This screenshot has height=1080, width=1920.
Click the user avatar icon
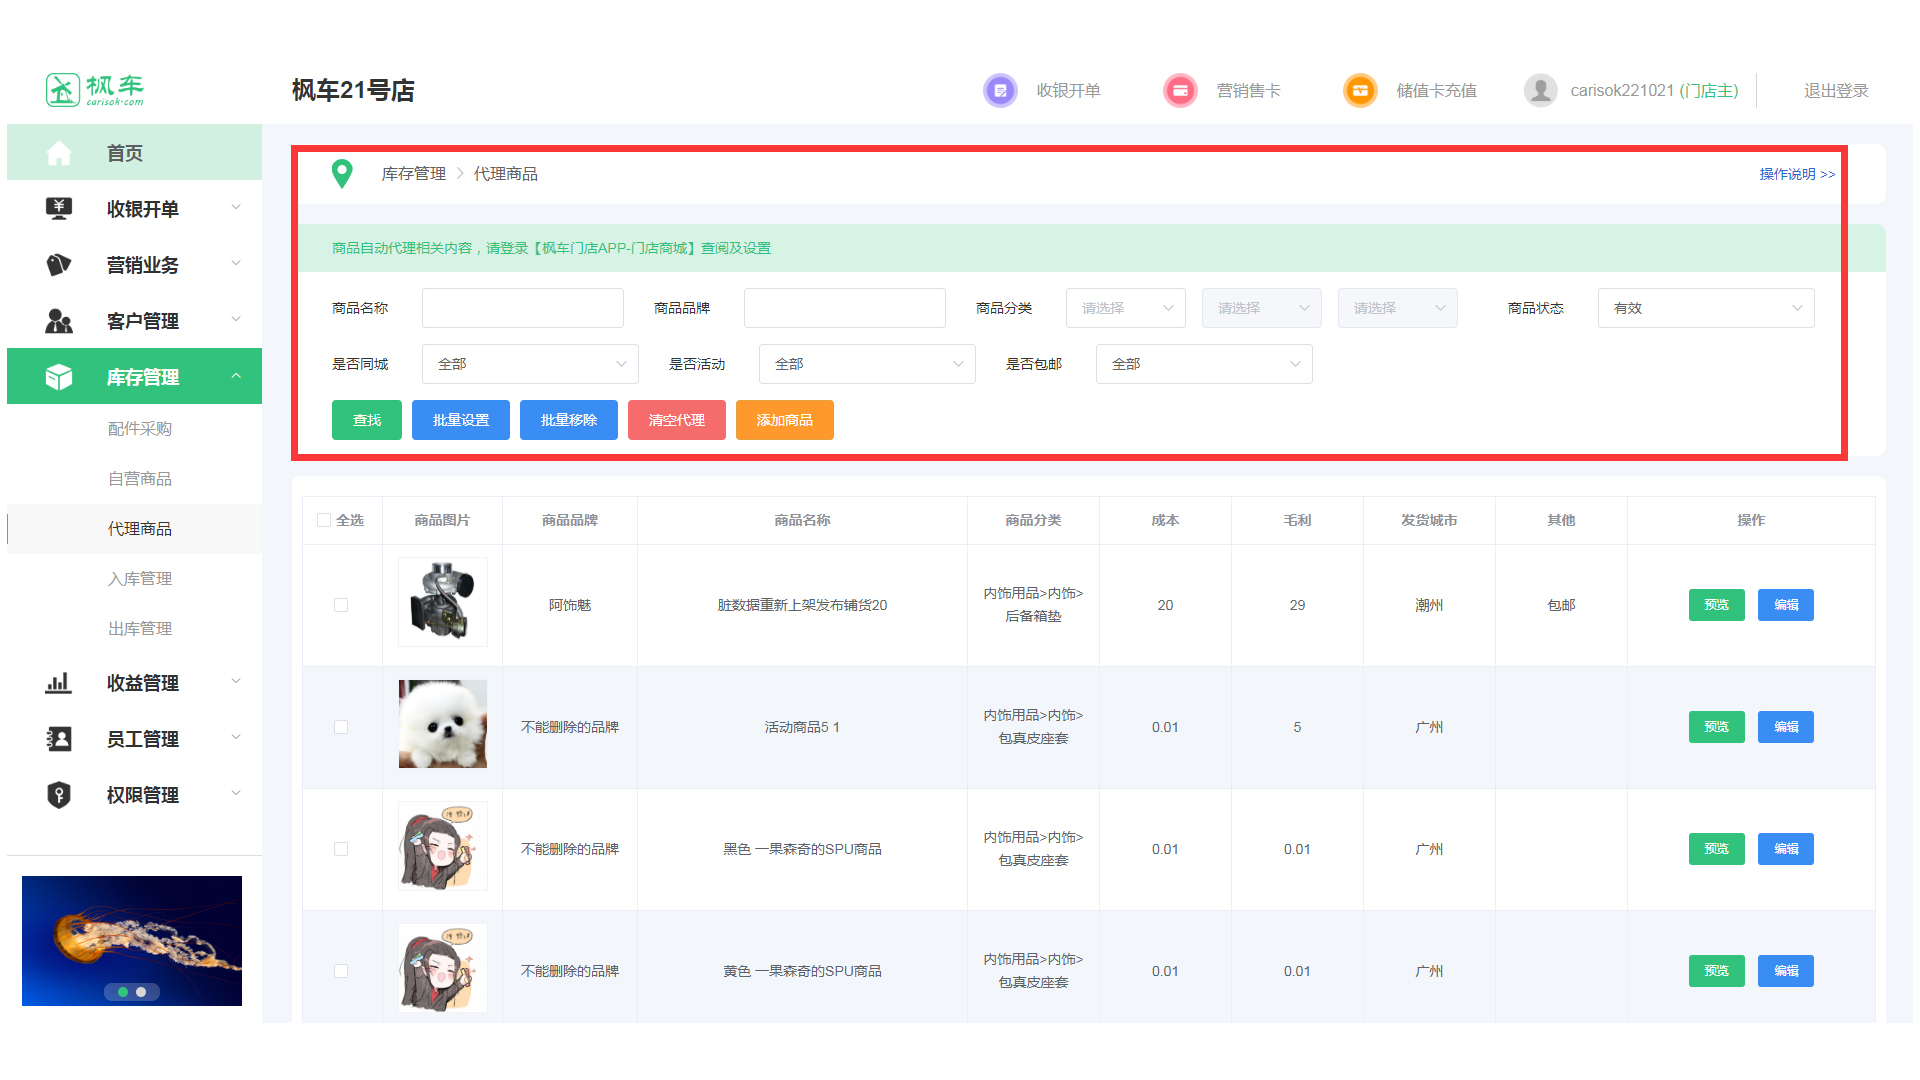pos(1540,91)
